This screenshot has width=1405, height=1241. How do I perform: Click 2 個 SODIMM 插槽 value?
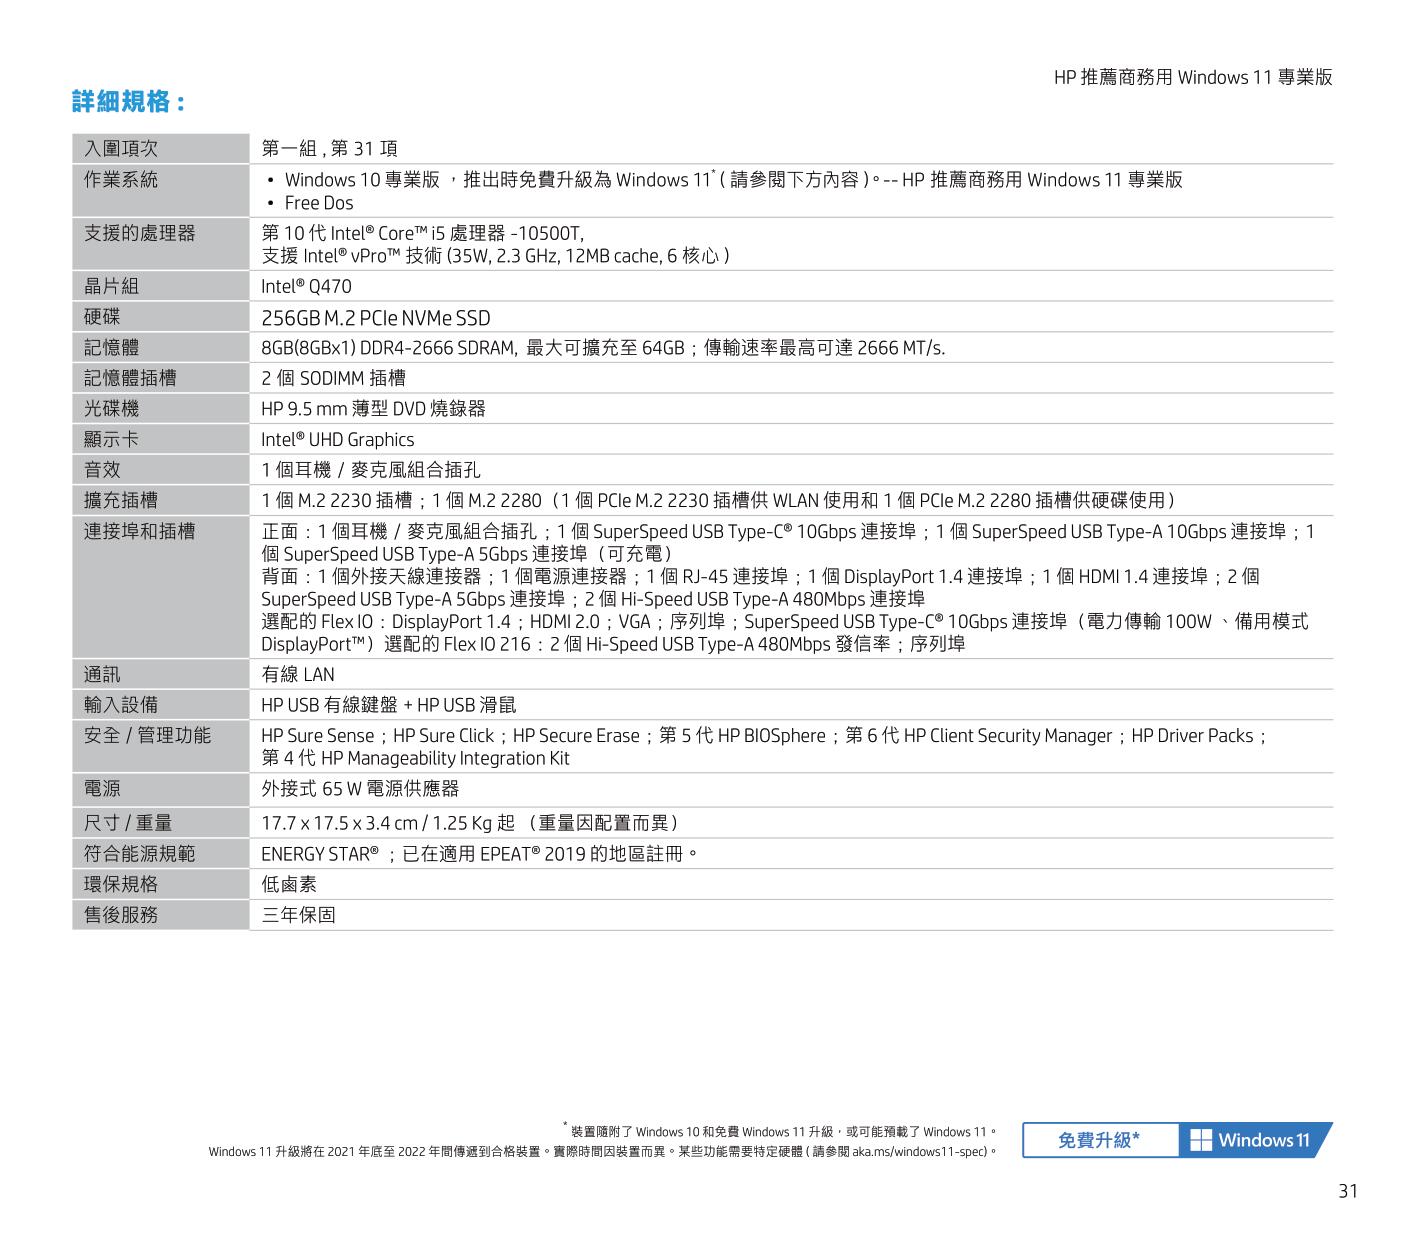[x=333, y=378]
